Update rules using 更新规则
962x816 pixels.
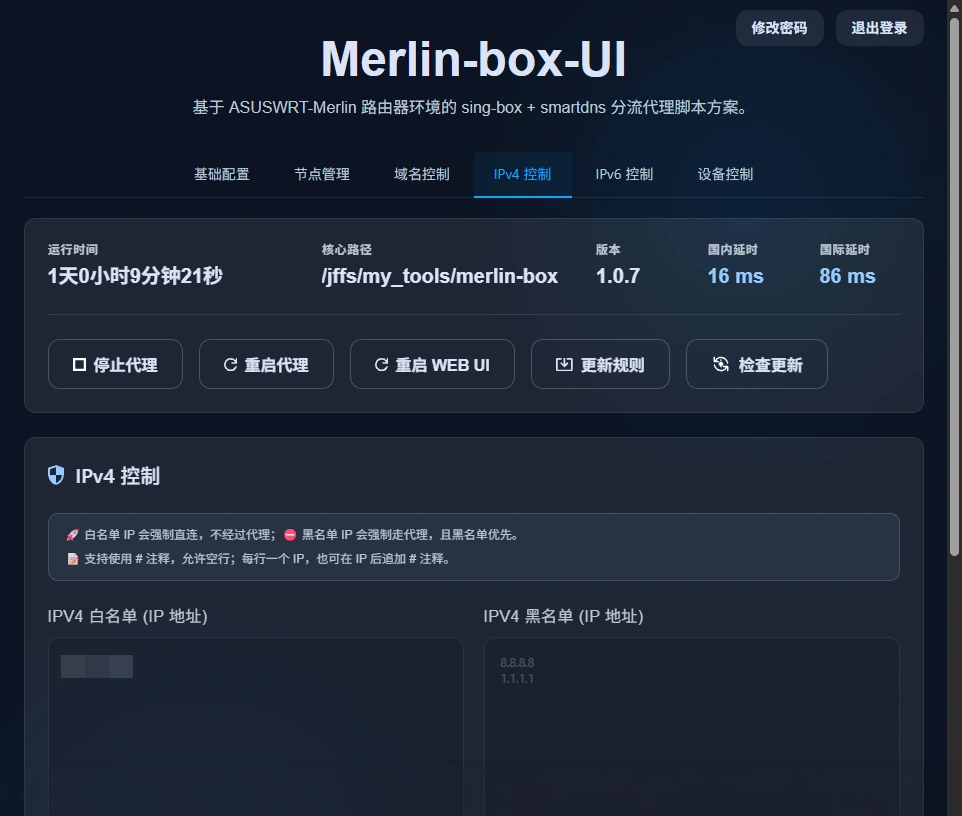[600, 364]
